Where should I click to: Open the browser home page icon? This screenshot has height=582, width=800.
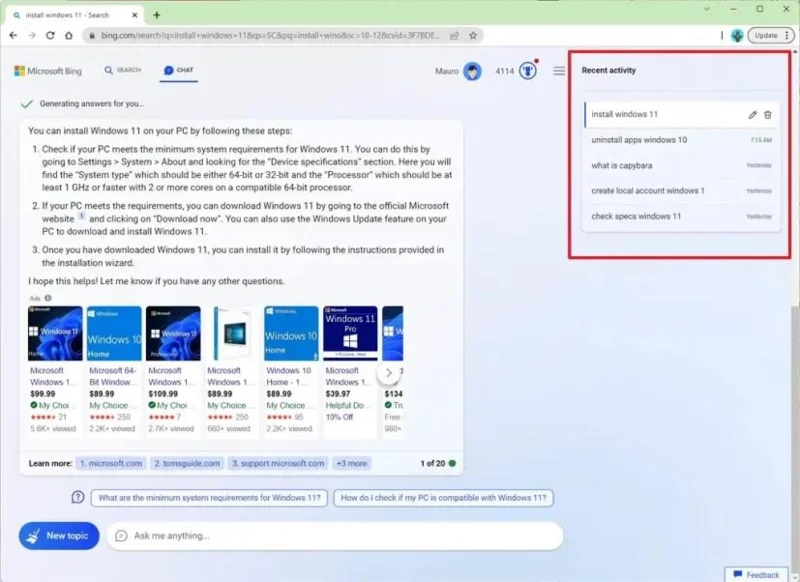tap(68, 35)
